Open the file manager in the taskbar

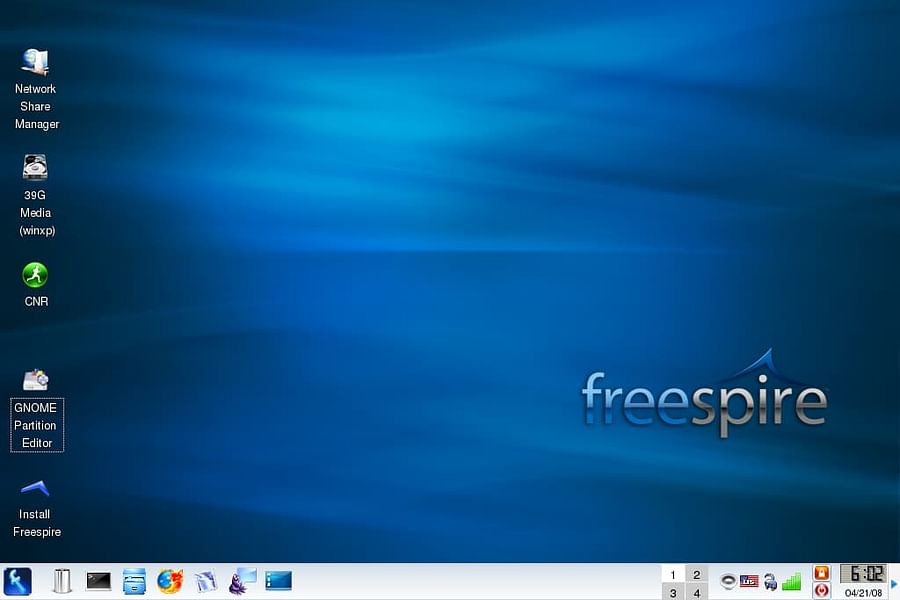(134, 581)
